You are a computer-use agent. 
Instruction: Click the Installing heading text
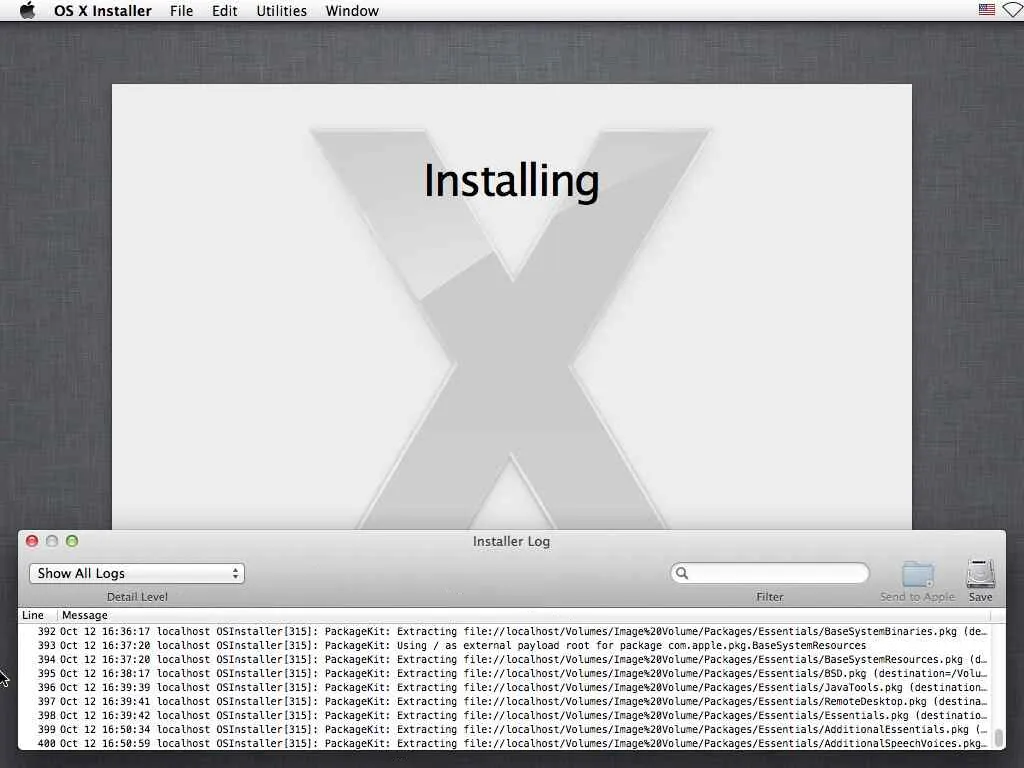tap(511, 181)
